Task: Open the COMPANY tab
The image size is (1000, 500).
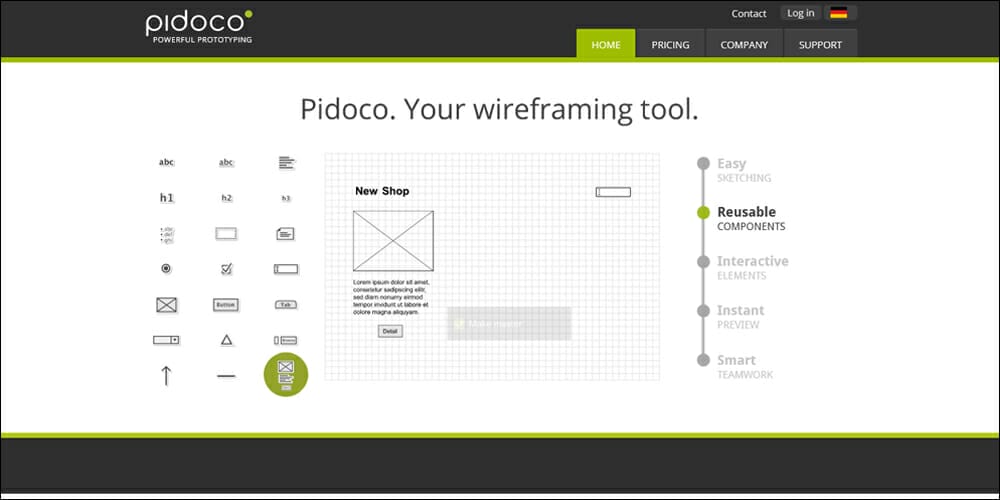Action: [744, 44]
